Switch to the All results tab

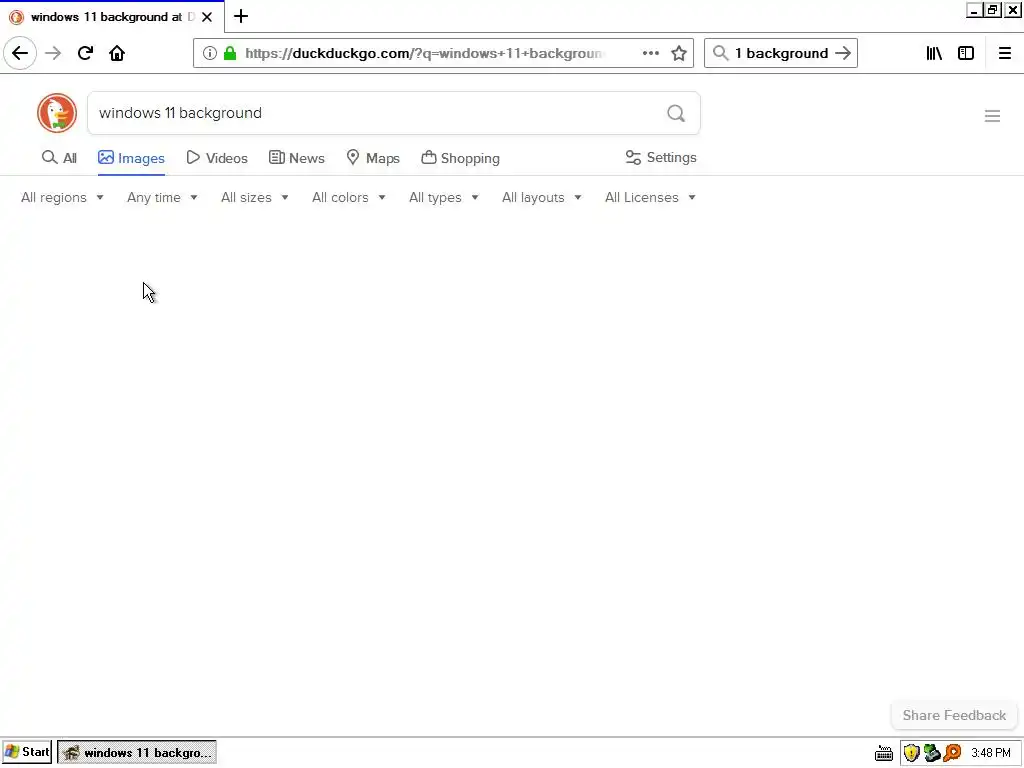pos(59,158)
